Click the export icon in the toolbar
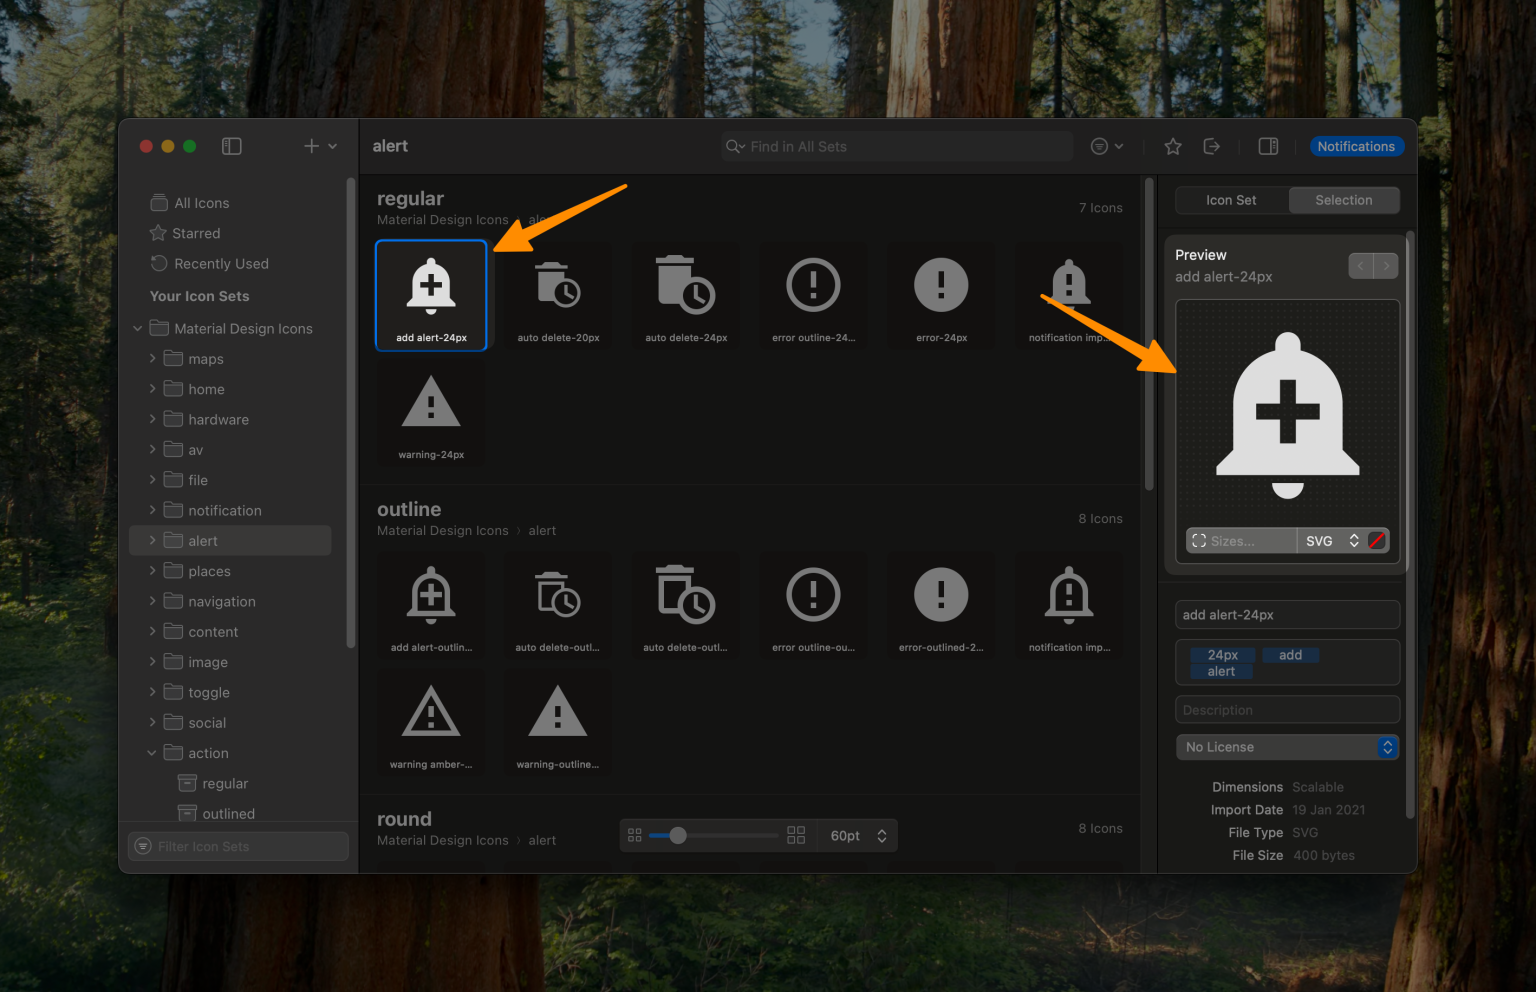 1211,146
